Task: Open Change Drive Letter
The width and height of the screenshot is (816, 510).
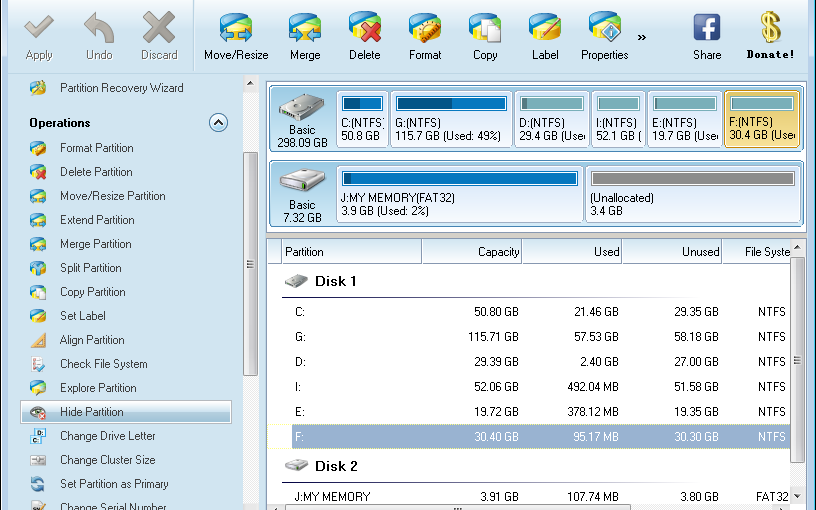Action: (x=92, y=436)
